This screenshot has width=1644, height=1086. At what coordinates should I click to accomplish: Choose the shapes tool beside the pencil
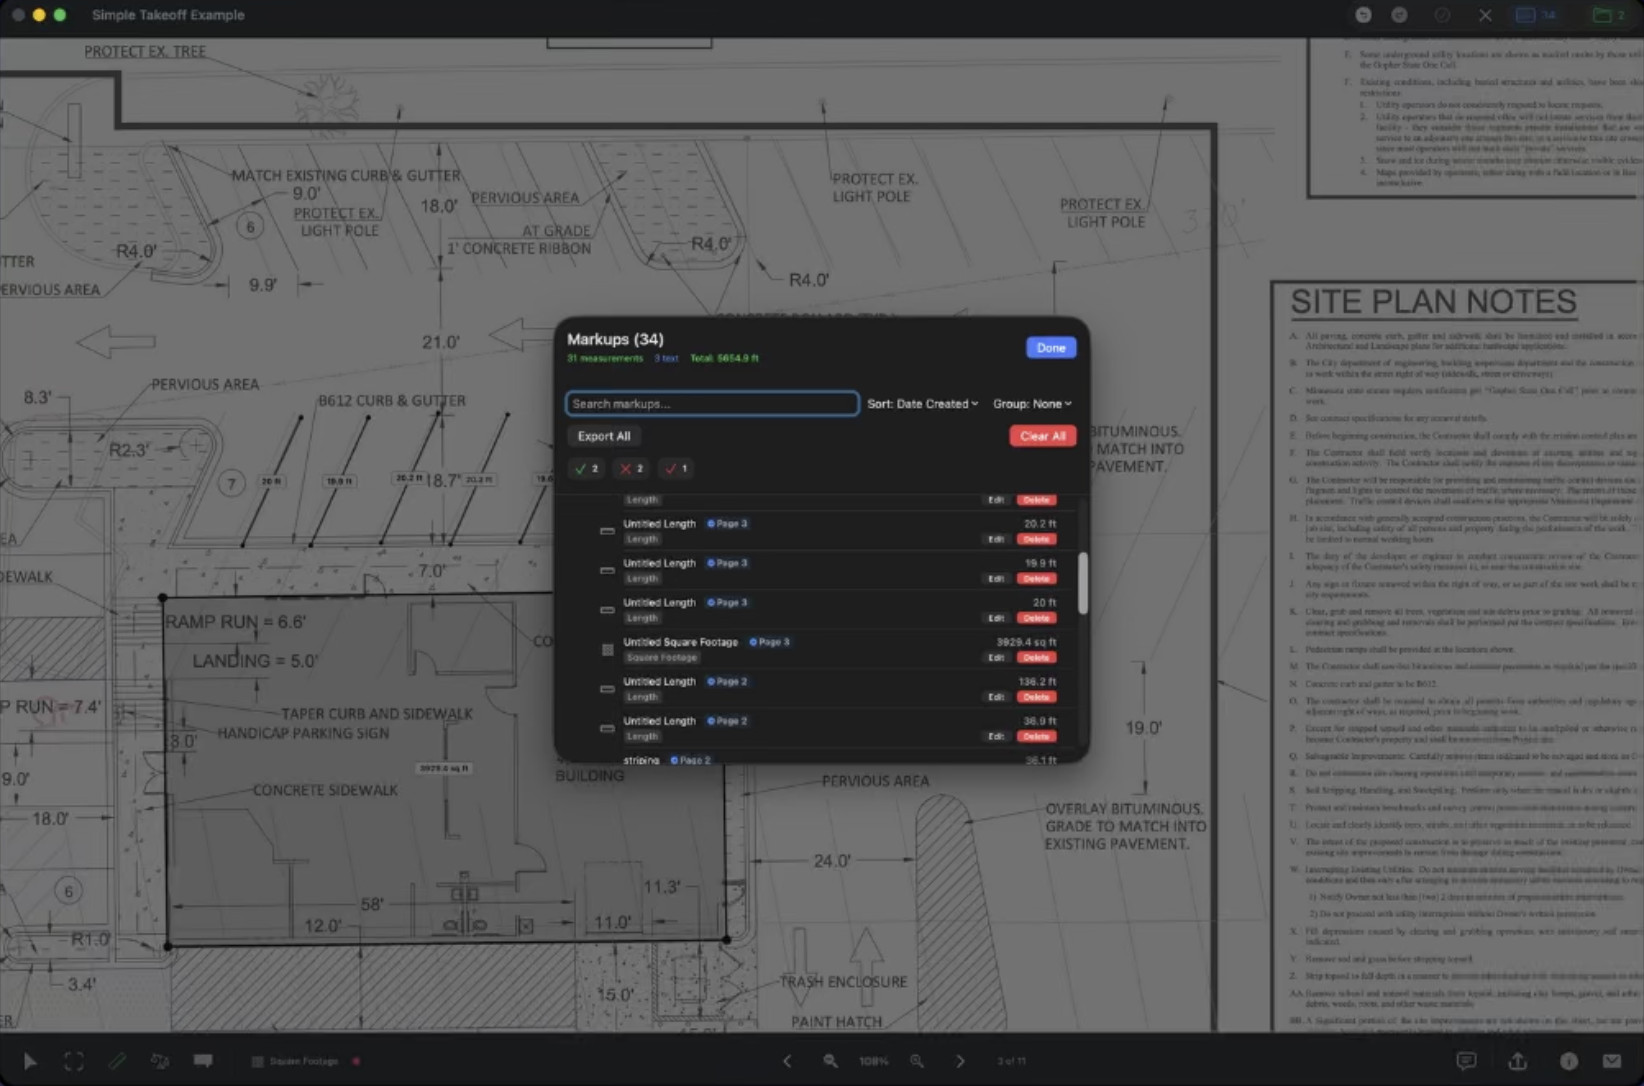click(160, 1061)
